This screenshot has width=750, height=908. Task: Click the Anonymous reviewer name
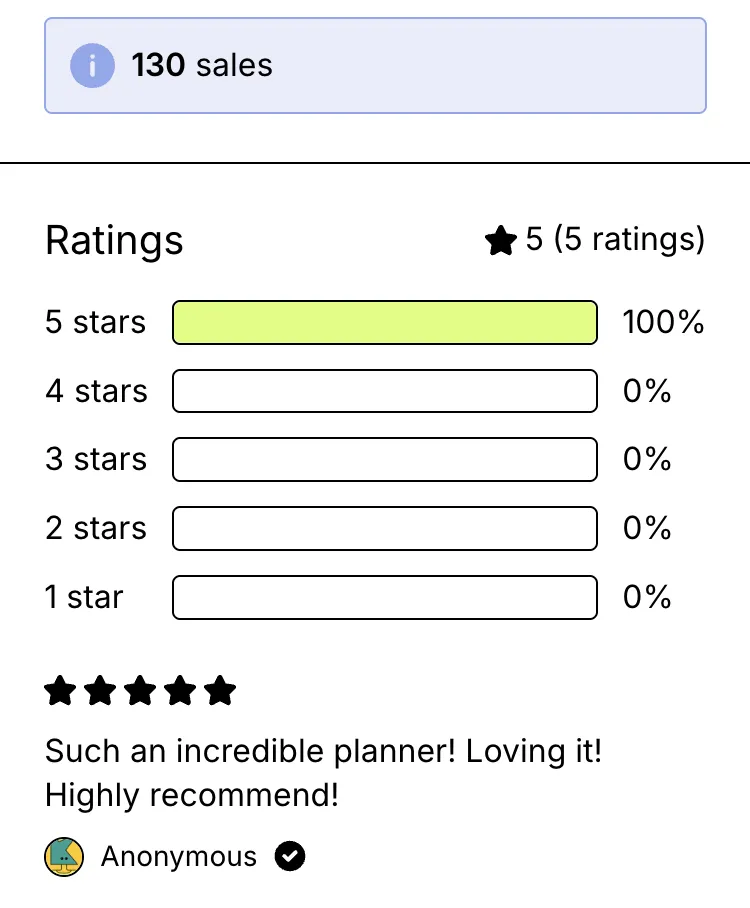[x=179, y=856]
